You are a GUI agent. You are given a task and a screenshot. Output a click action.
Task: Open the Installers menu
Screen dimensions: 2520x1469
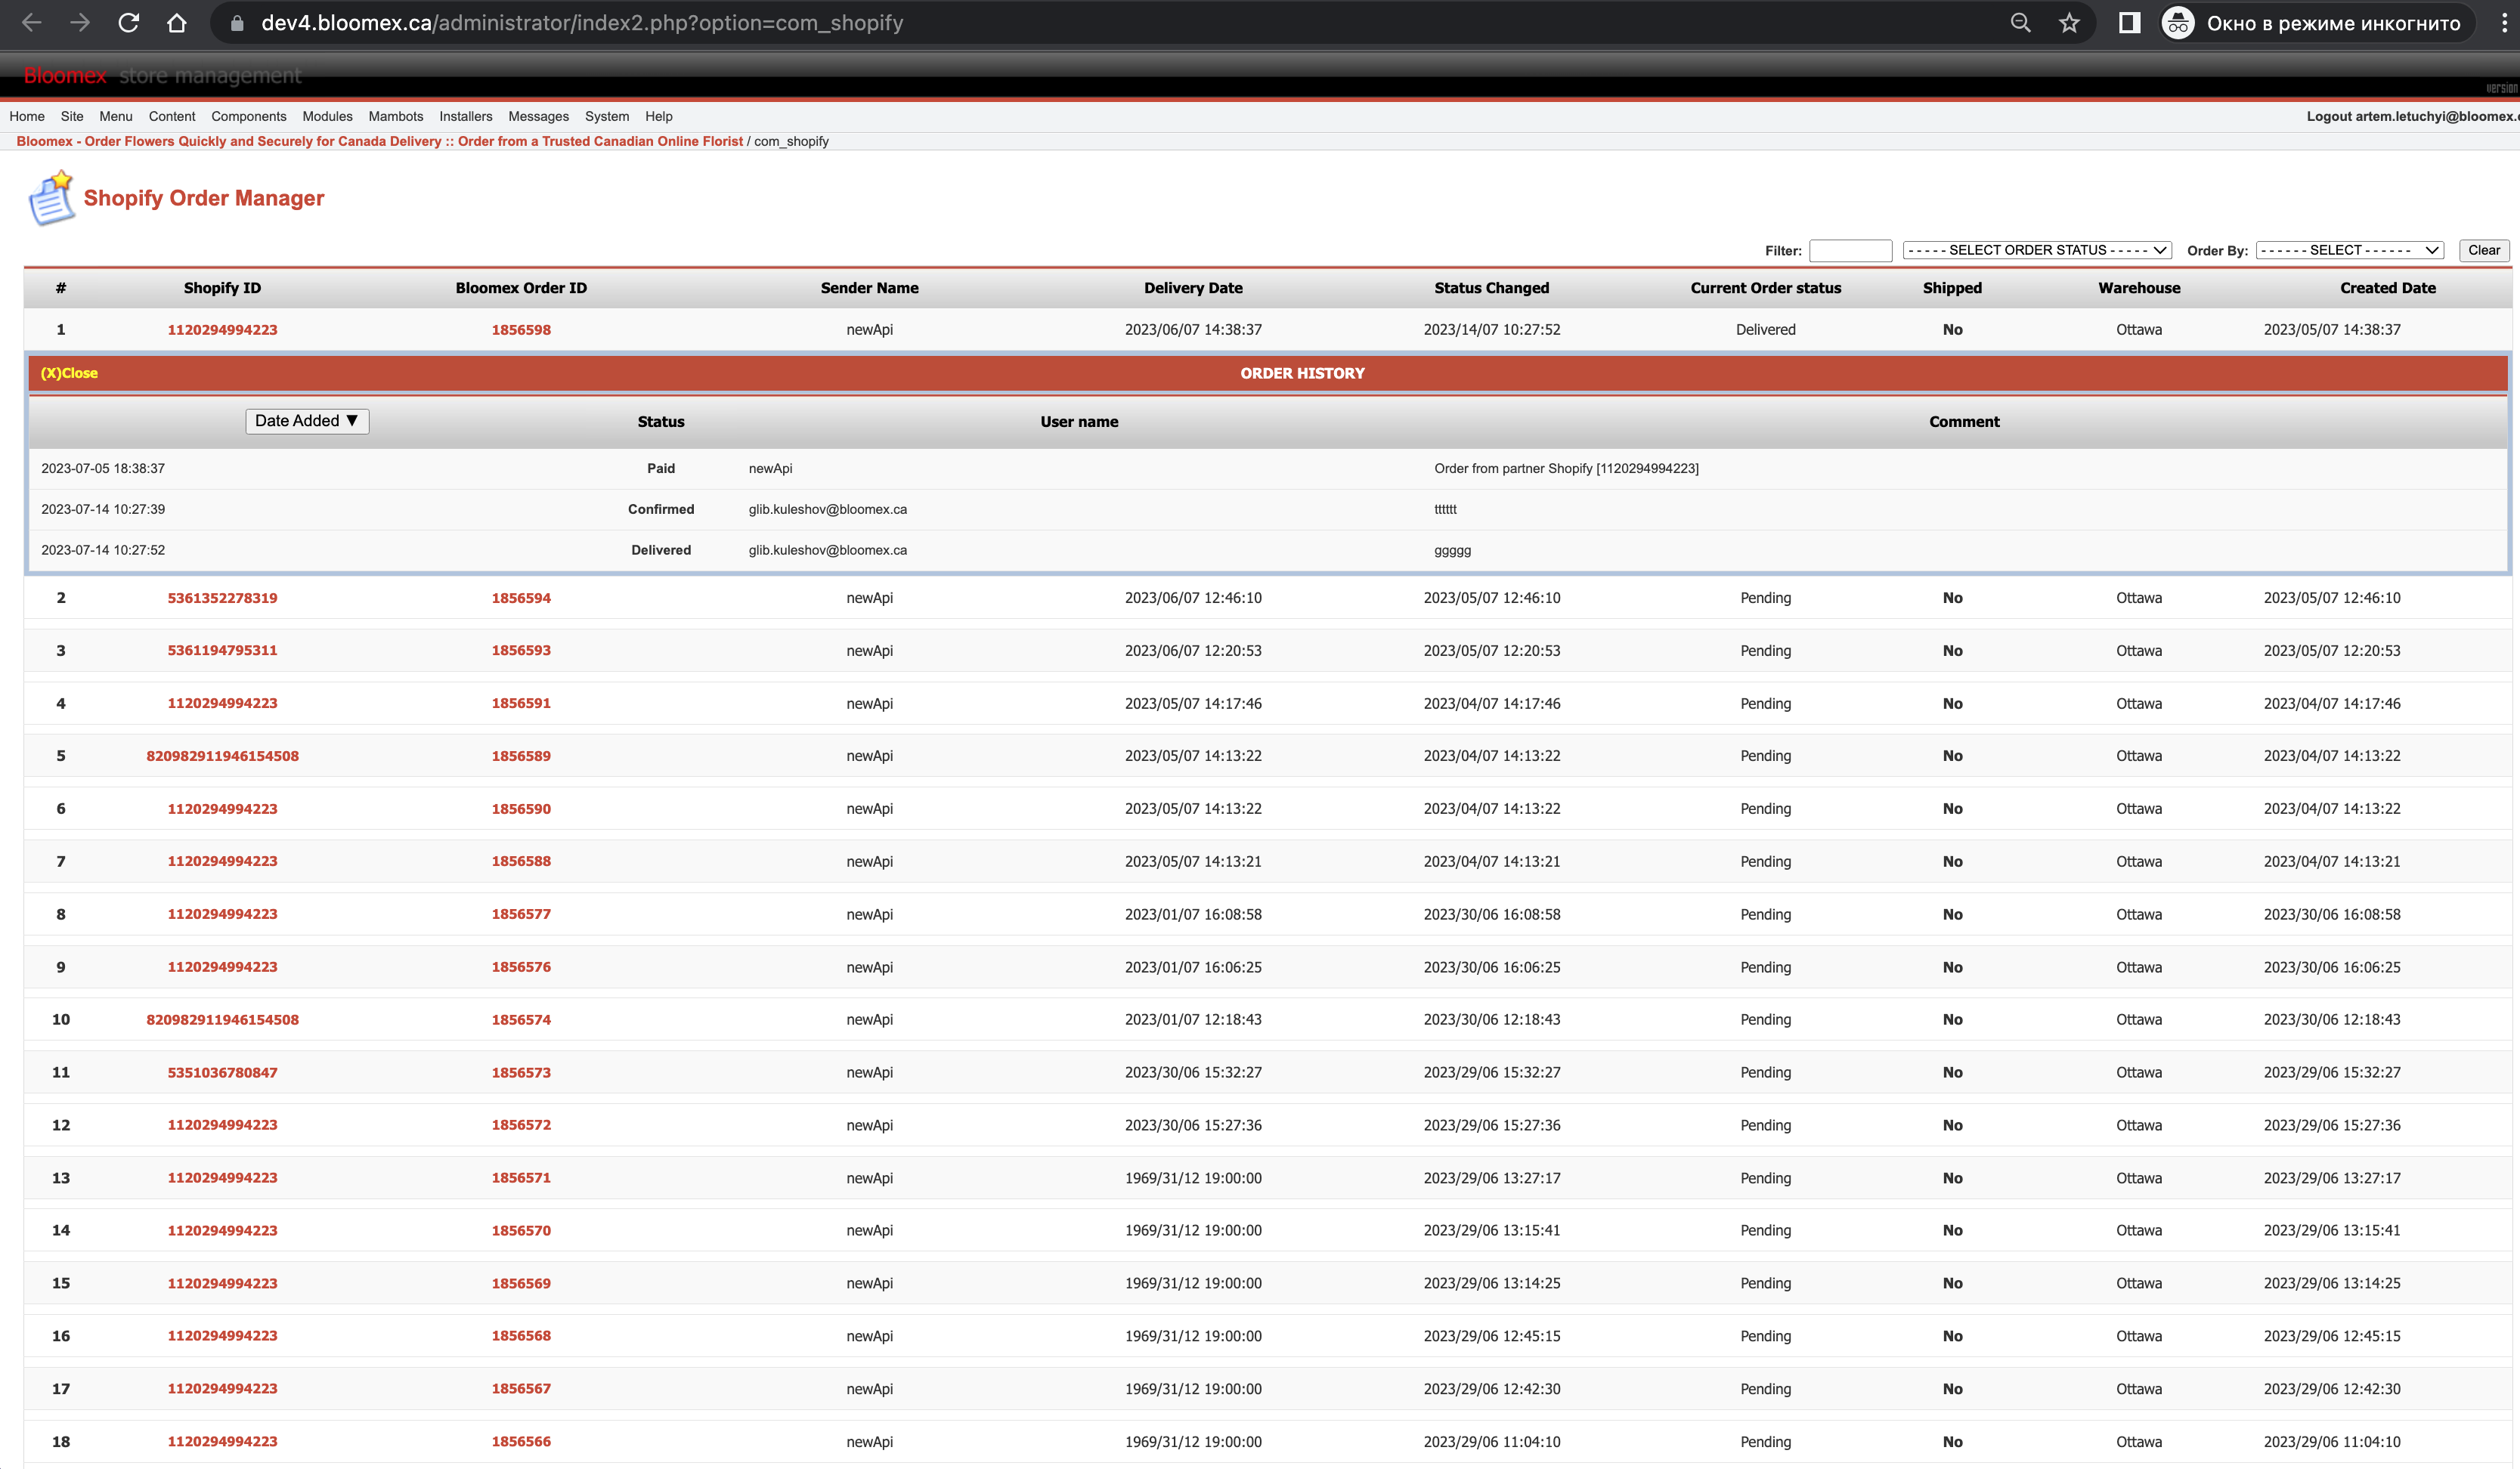tap(466, 116)
